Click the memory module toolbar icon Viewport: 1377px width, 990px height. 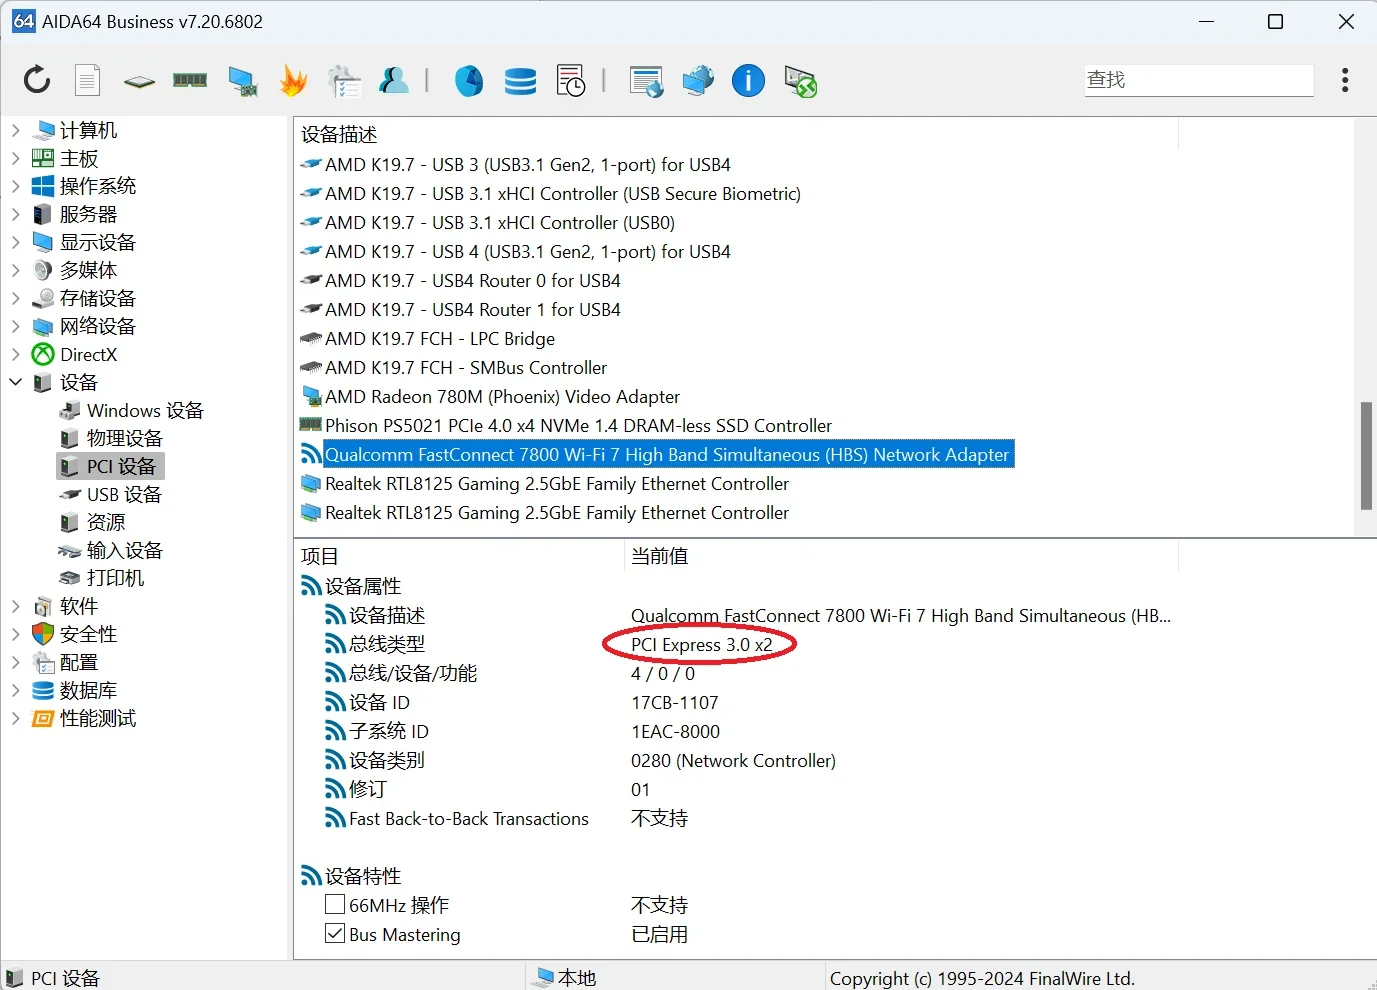(x=190, y=80)
